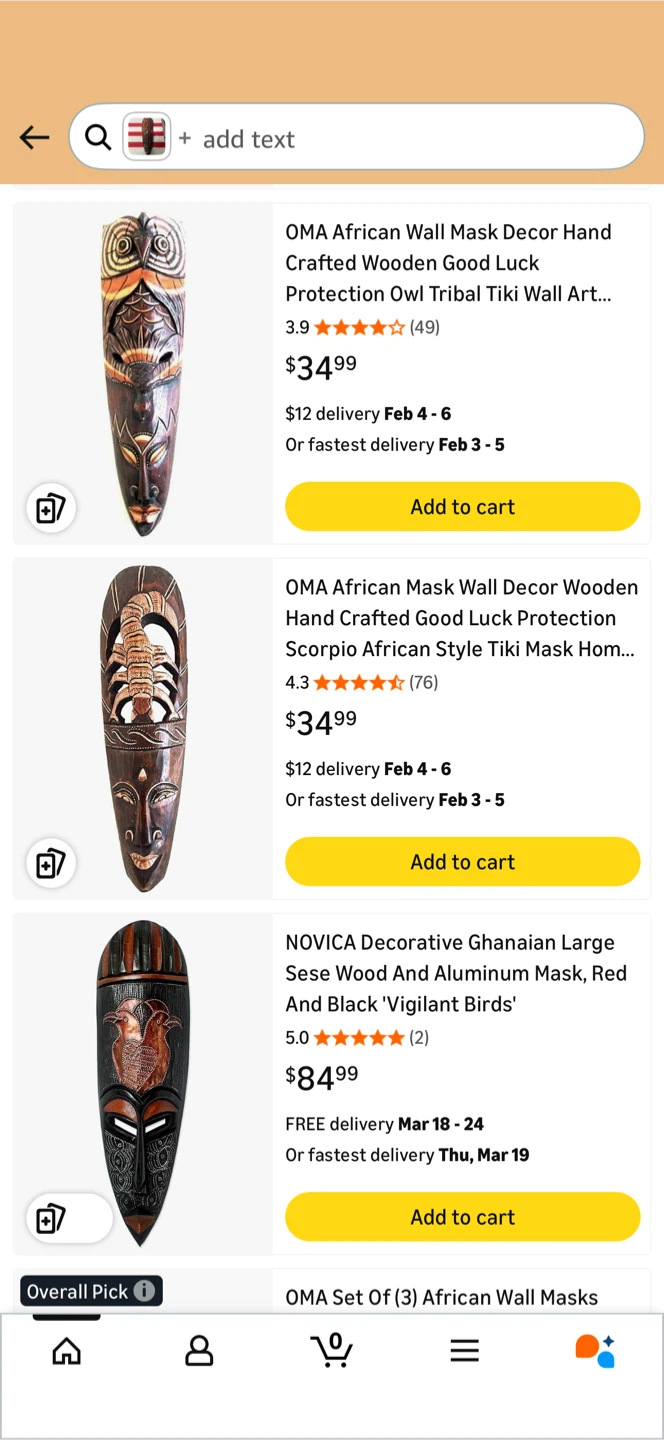Add the OMA owl mask to cart

(x=462, y=506)
